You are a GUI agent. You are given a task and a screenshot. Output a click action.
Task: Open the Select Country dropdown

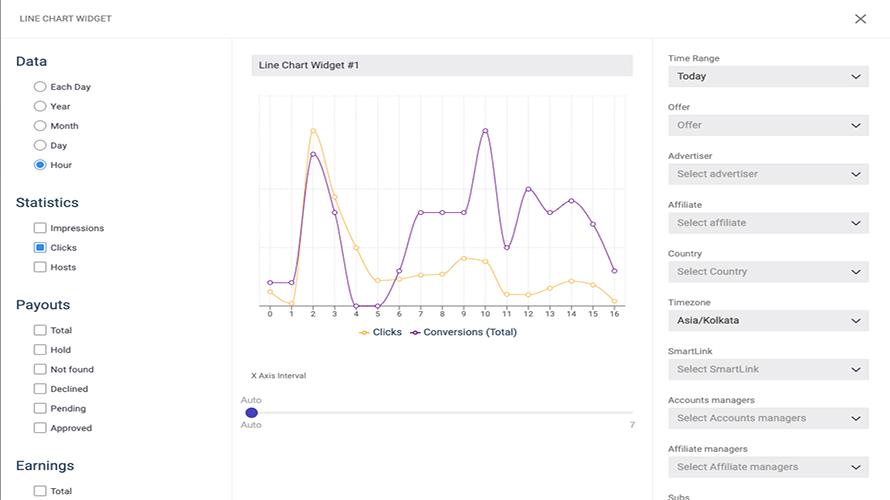pyautogui.click(x=767, y=272)
